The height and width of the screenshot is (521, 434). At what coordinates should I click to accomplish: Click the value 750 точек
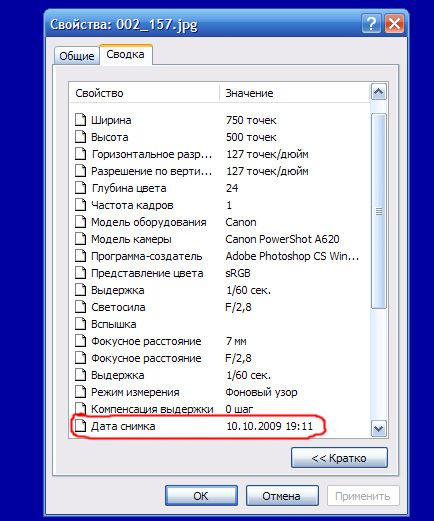251,120
